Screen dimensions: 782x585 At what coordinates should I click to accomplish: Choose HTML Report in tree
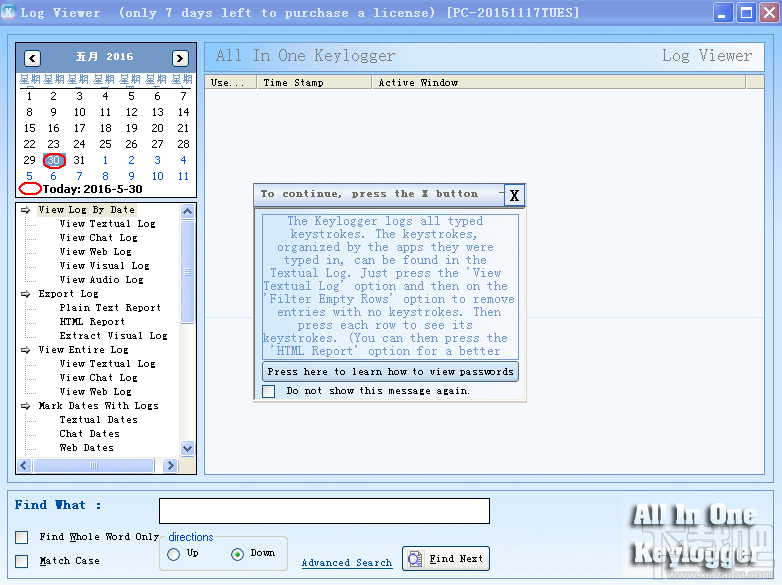92,322
